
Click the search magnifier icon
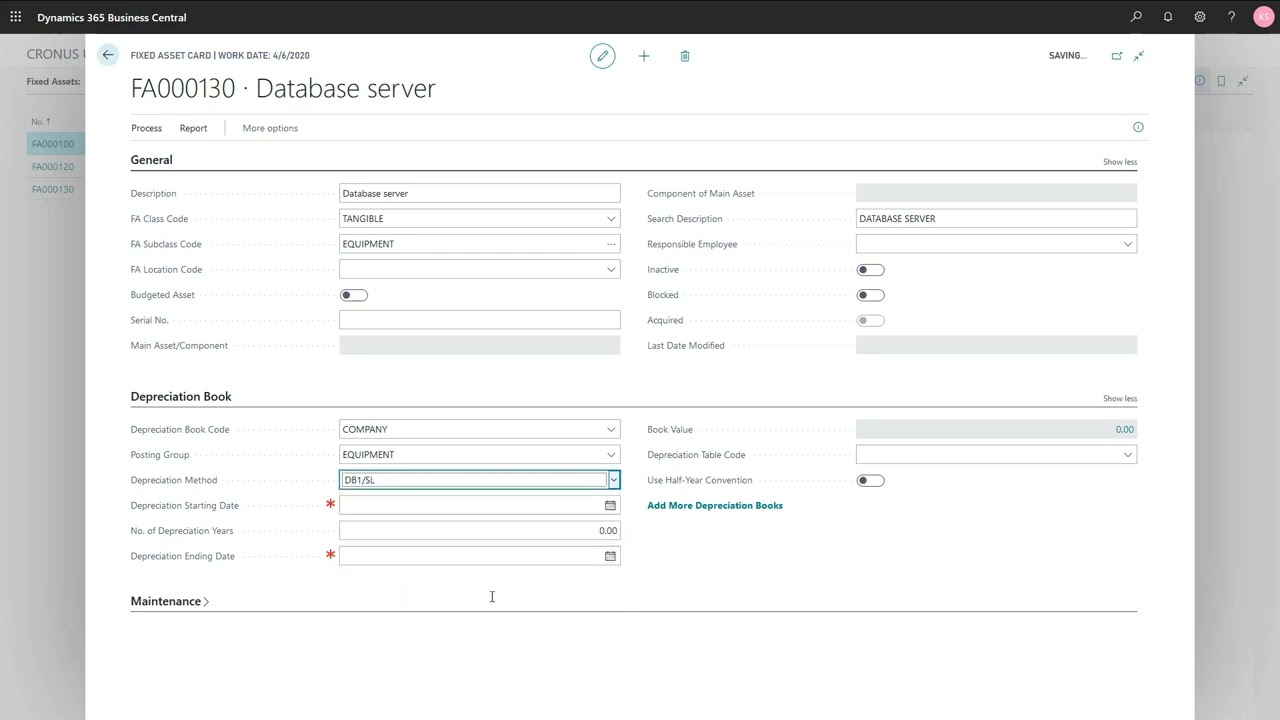pos(1136,17)
